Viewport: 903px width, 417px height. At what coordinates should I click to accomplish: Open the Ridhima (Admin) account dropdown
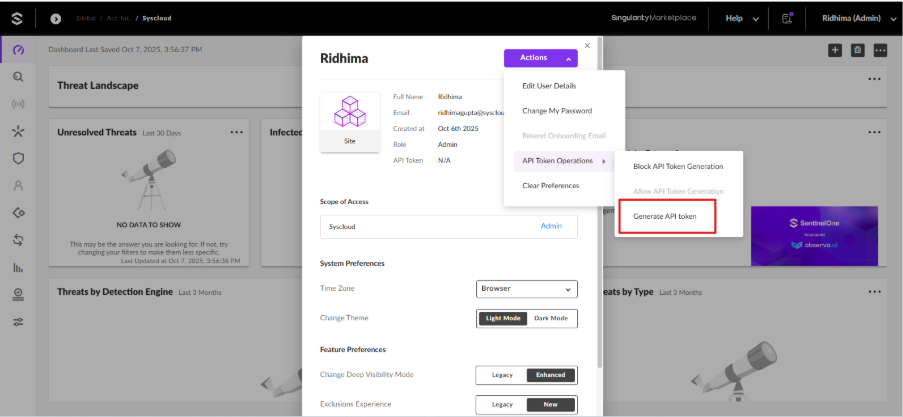tap(859, 18)
